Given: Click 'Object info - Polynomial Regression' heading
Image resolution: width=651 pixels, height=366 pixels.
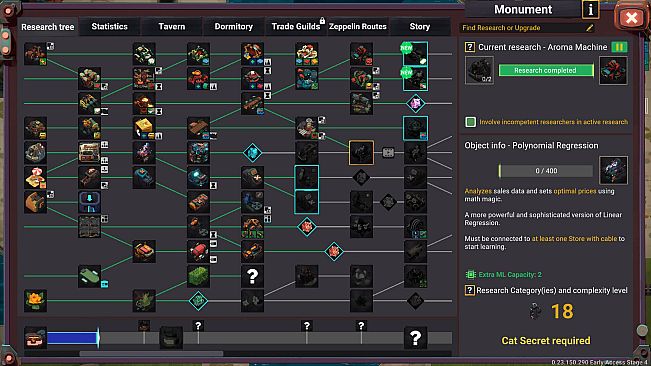Looking at the screenshot, I should coord(531,145).
